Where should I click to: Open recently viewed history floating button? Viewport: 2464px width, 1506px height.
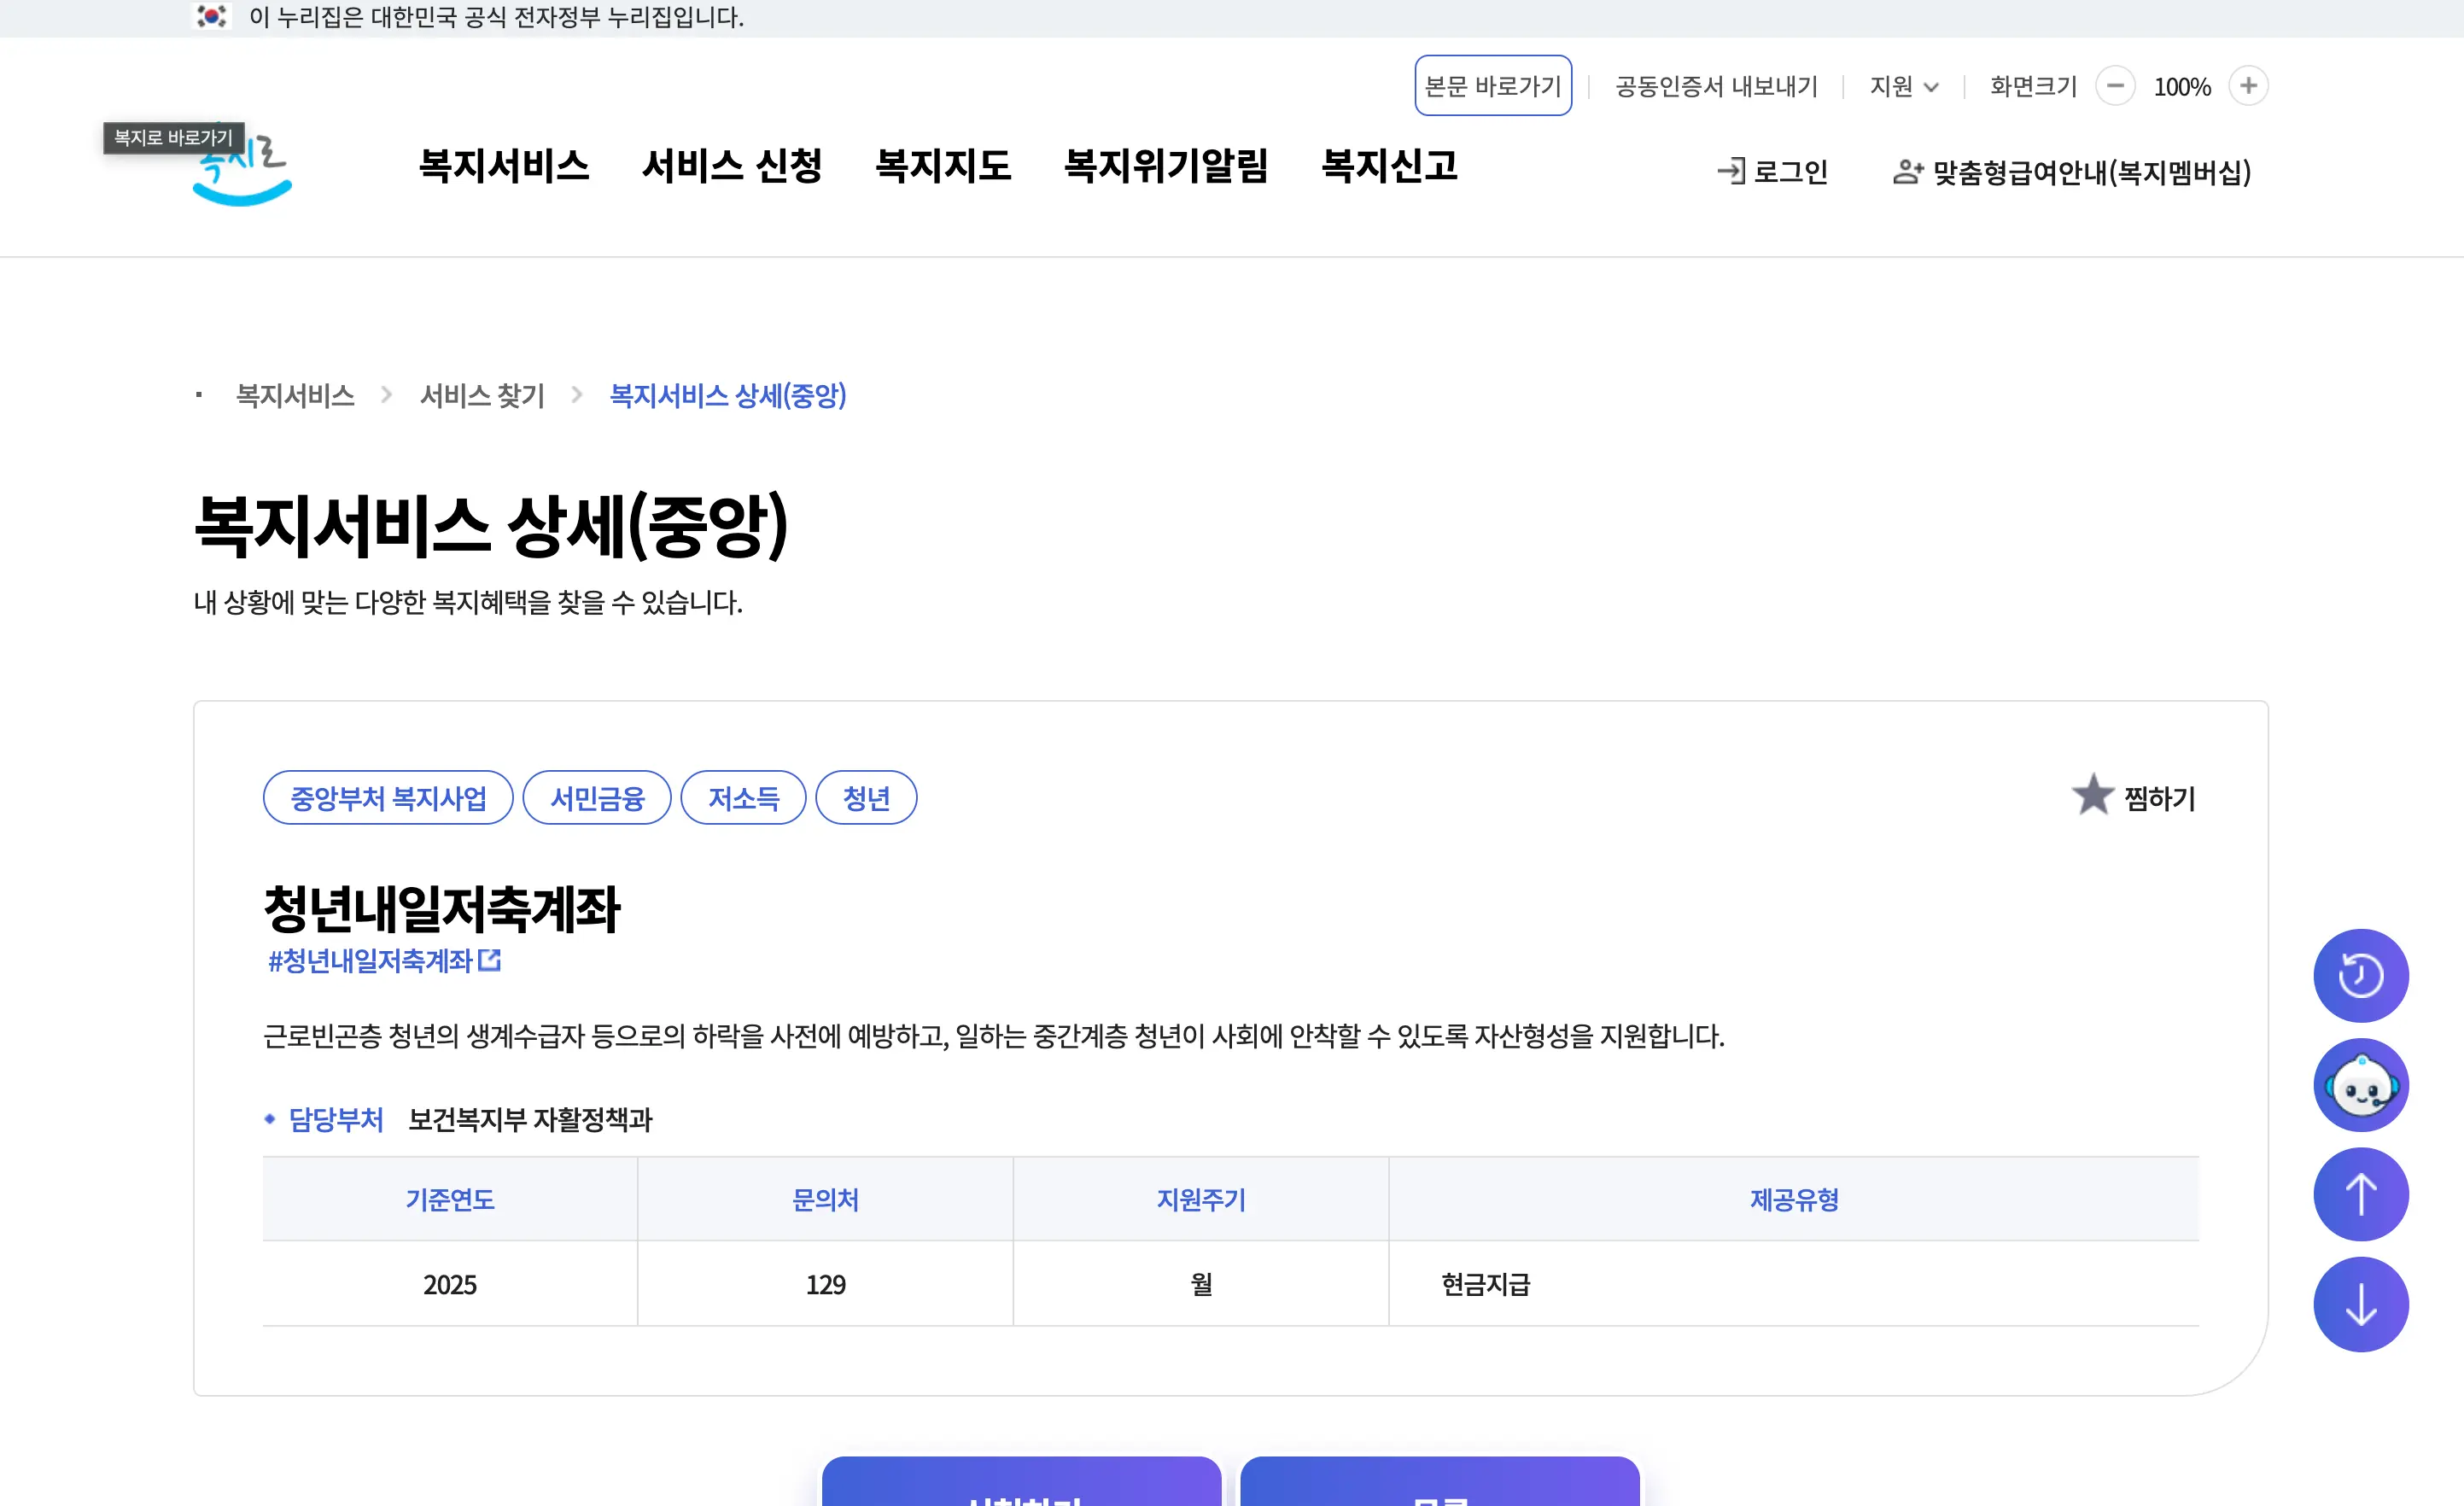[x=2360, y=975]
